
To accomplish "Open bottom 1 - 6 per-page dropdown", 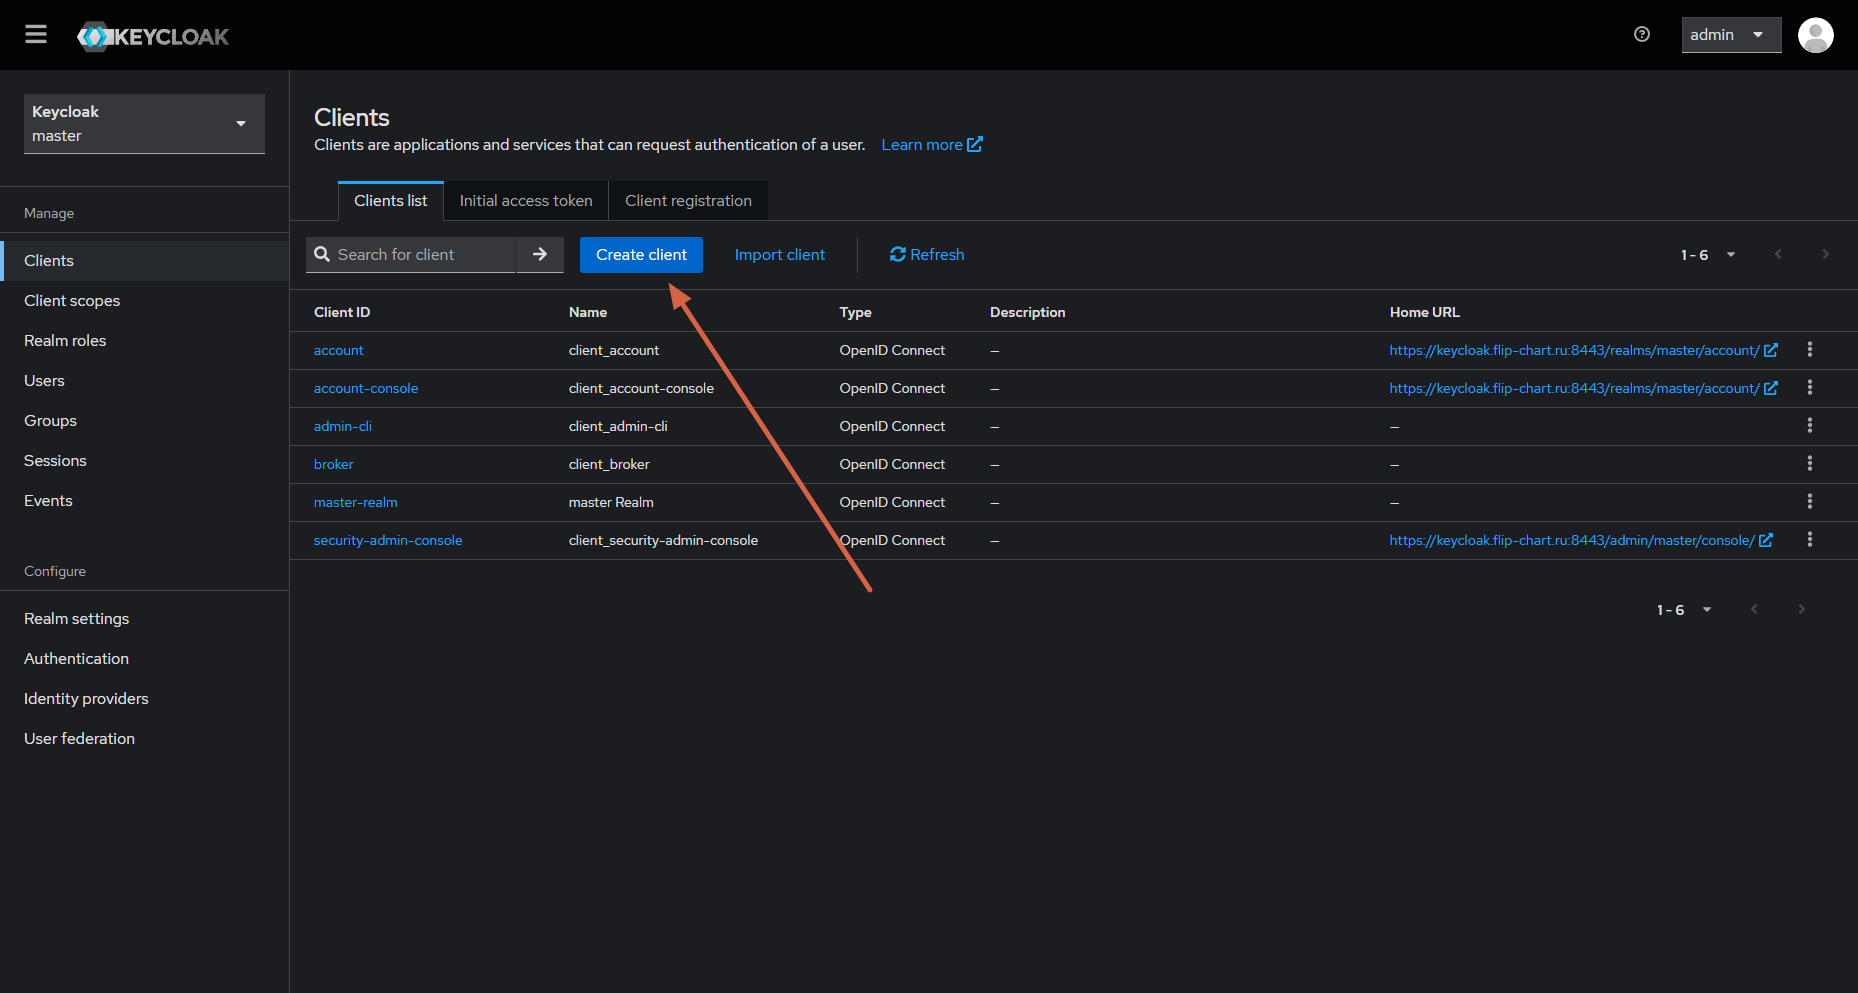I will click(x=1683, y=610).
